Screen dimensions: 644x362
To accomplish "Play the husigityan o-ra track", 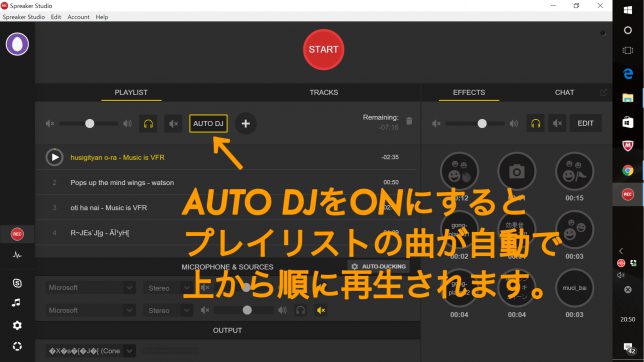I will (55, 157).
